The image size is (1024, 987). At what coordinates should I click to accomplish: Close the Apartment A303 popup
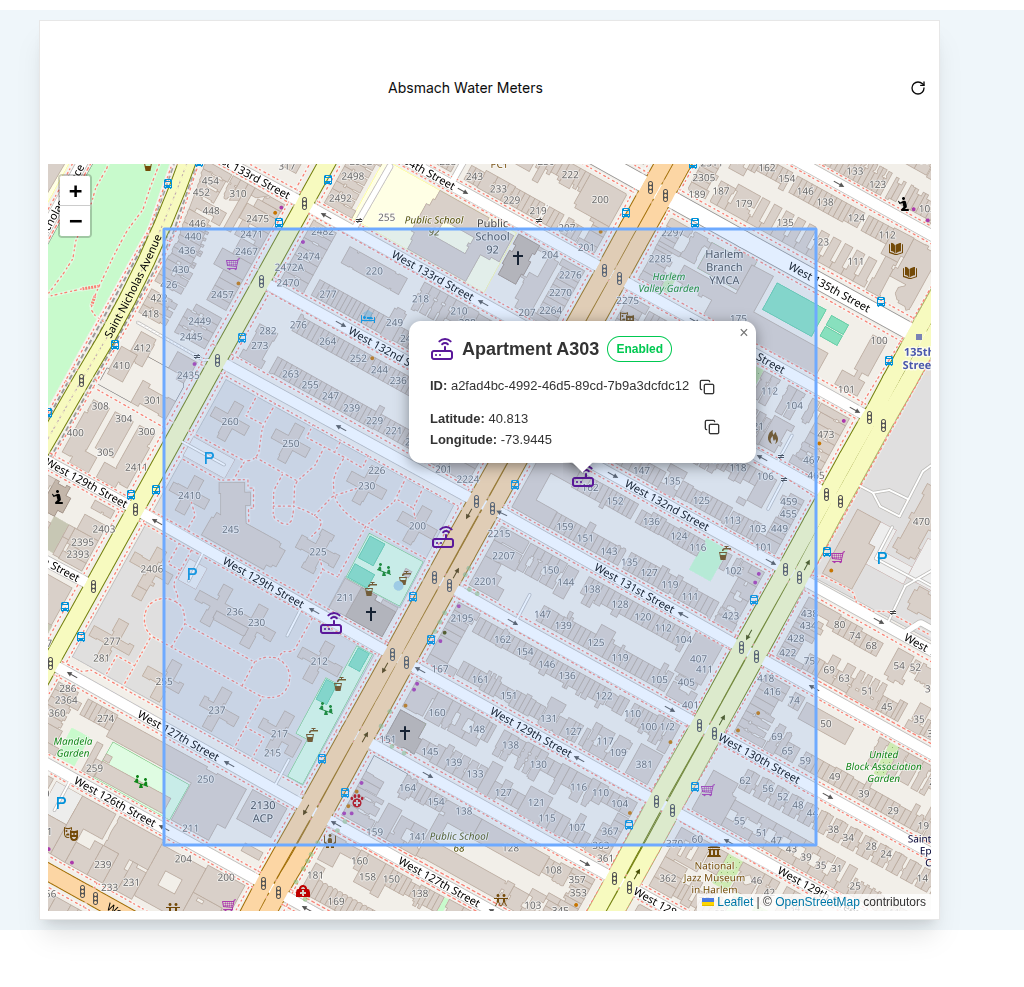pos(743,333)
